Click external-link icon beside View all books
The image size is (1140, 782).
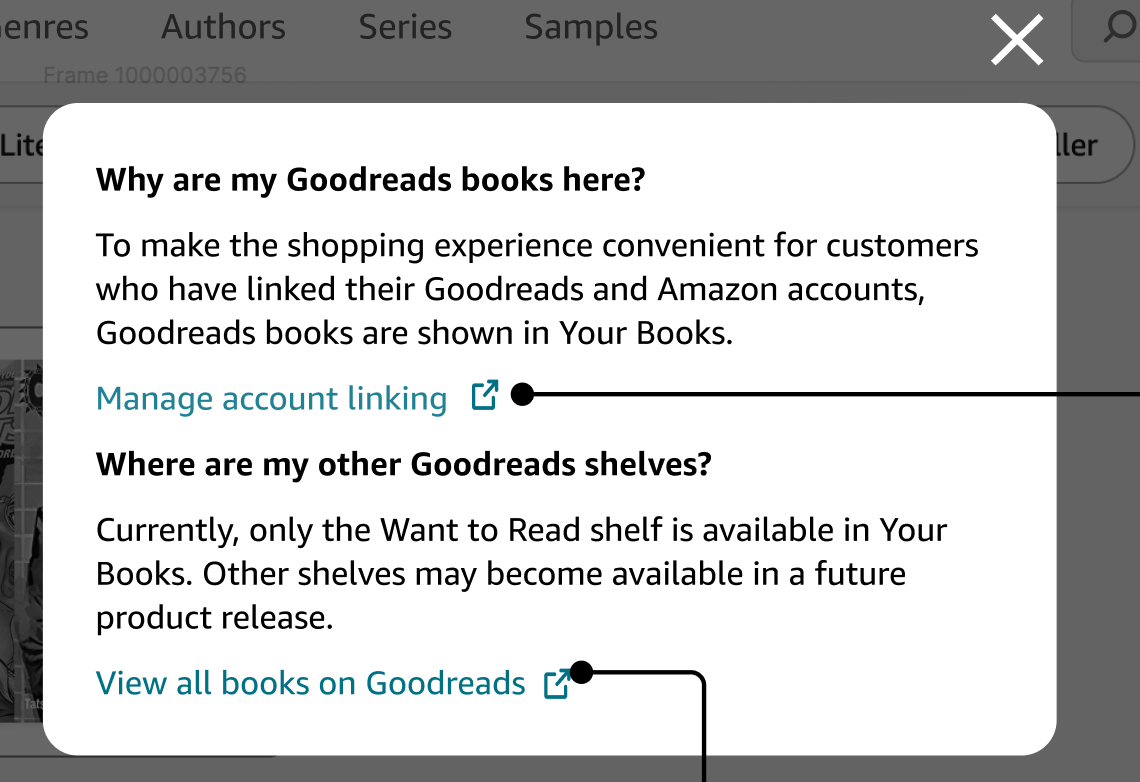pos(556,684)
